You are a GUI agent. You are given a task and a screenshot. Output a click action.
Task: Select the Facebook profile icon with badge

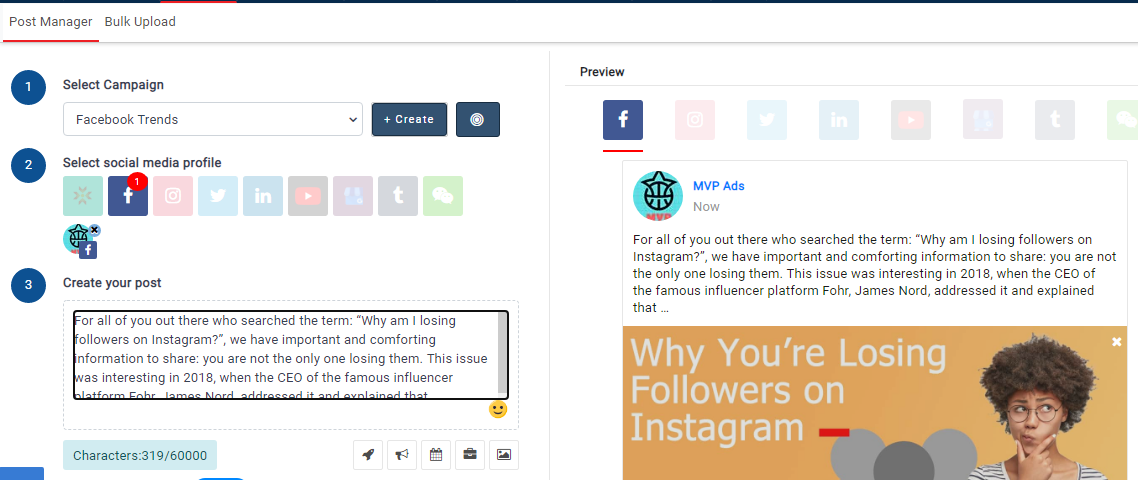point(128,197)
